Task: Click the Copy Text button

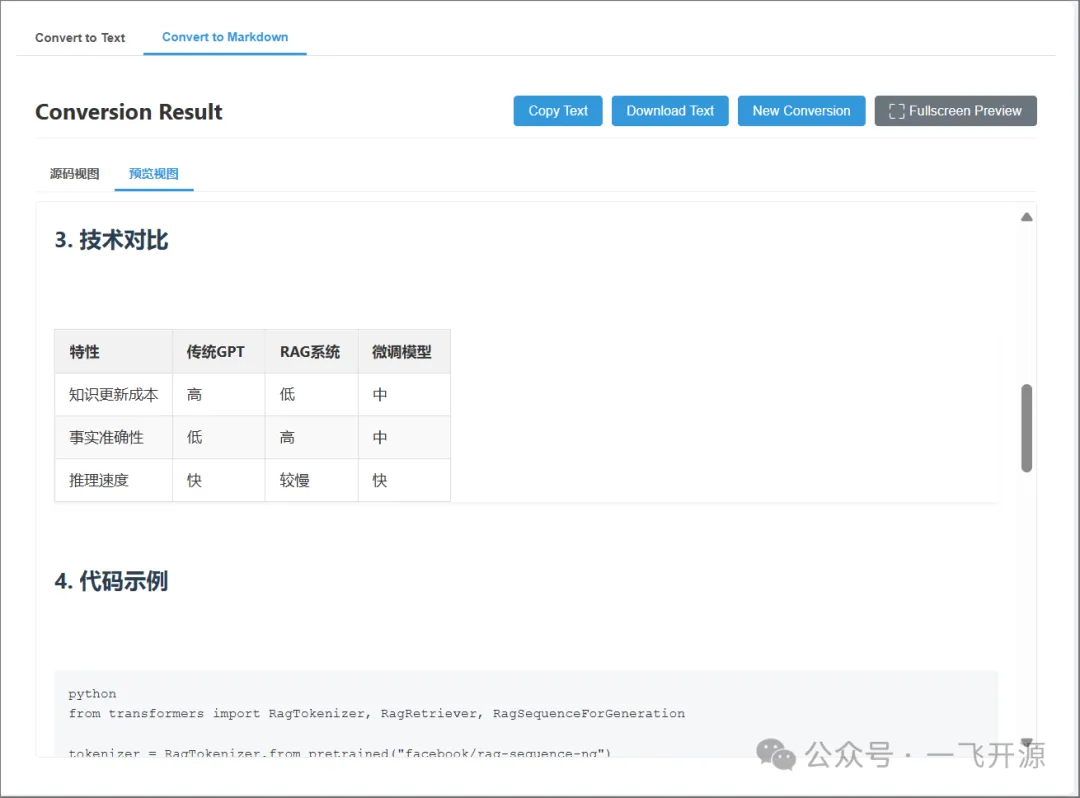Action: pos(558,111)
